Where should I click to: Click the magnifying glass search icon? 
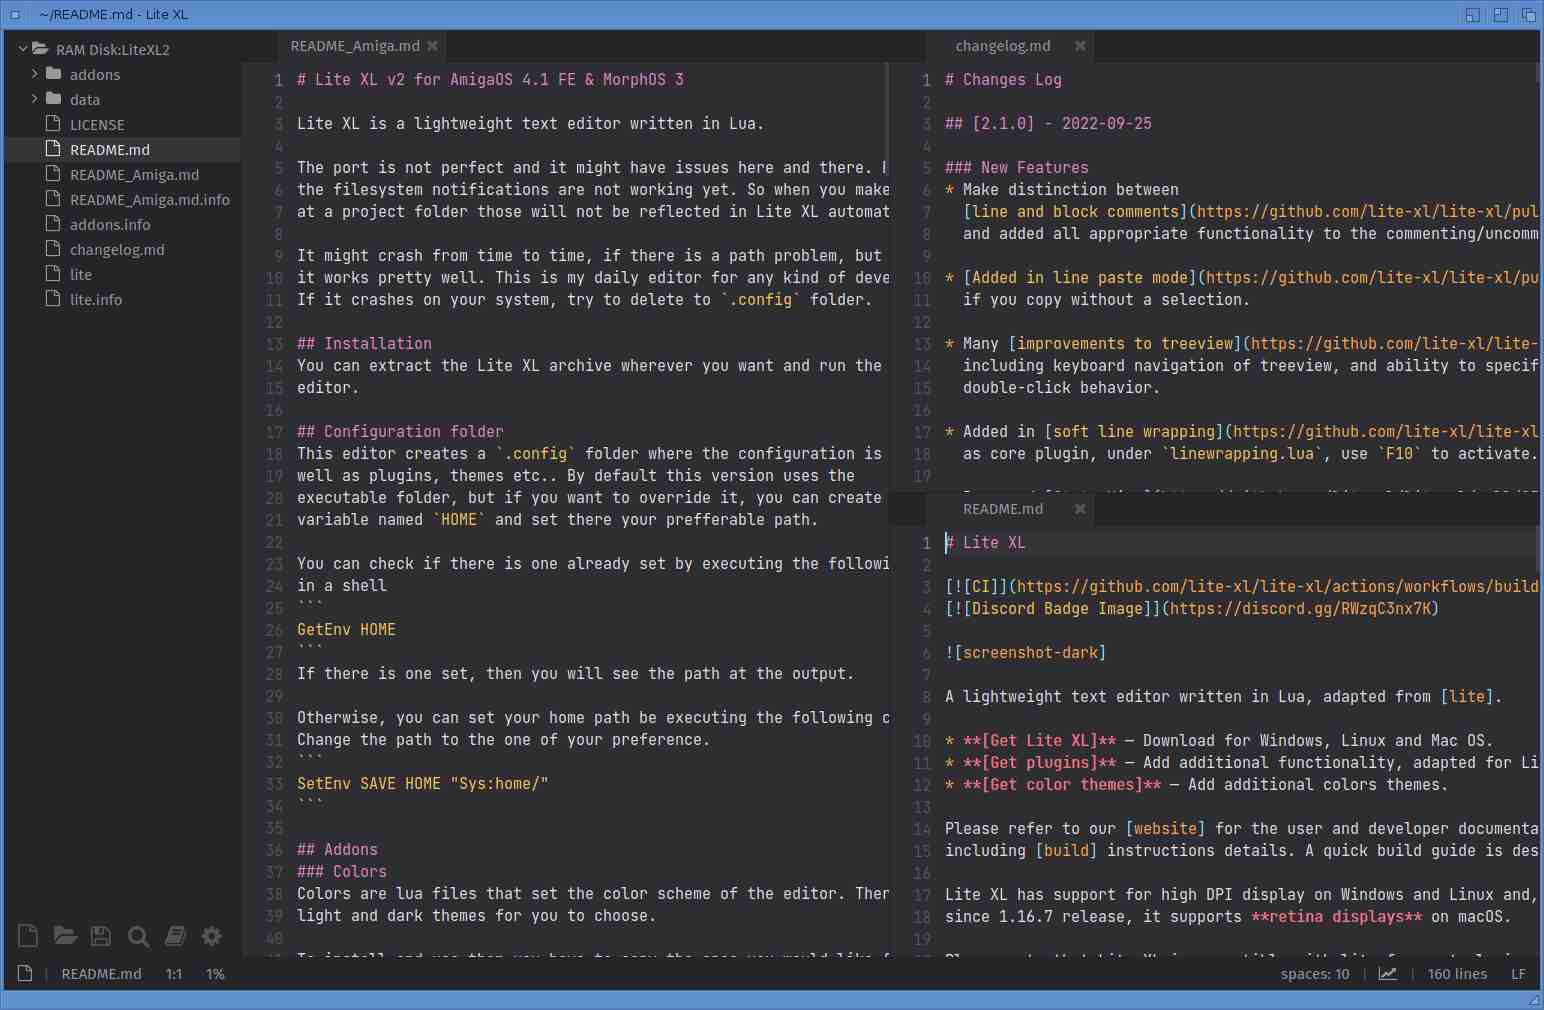tap(138, 936)
